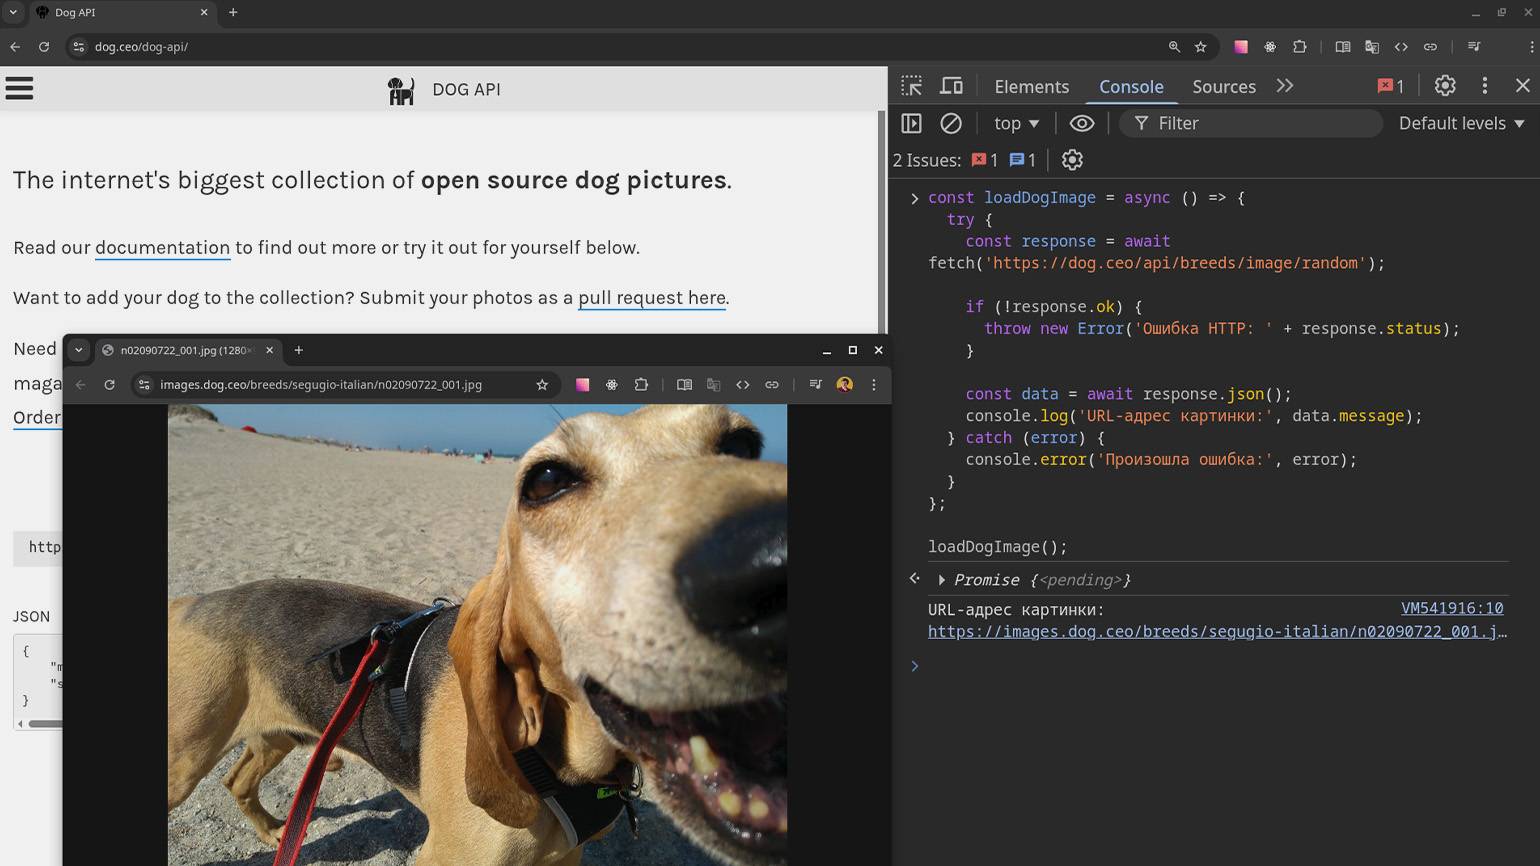
Task: Clear the console with the ban icon
Action: (951, 123)
